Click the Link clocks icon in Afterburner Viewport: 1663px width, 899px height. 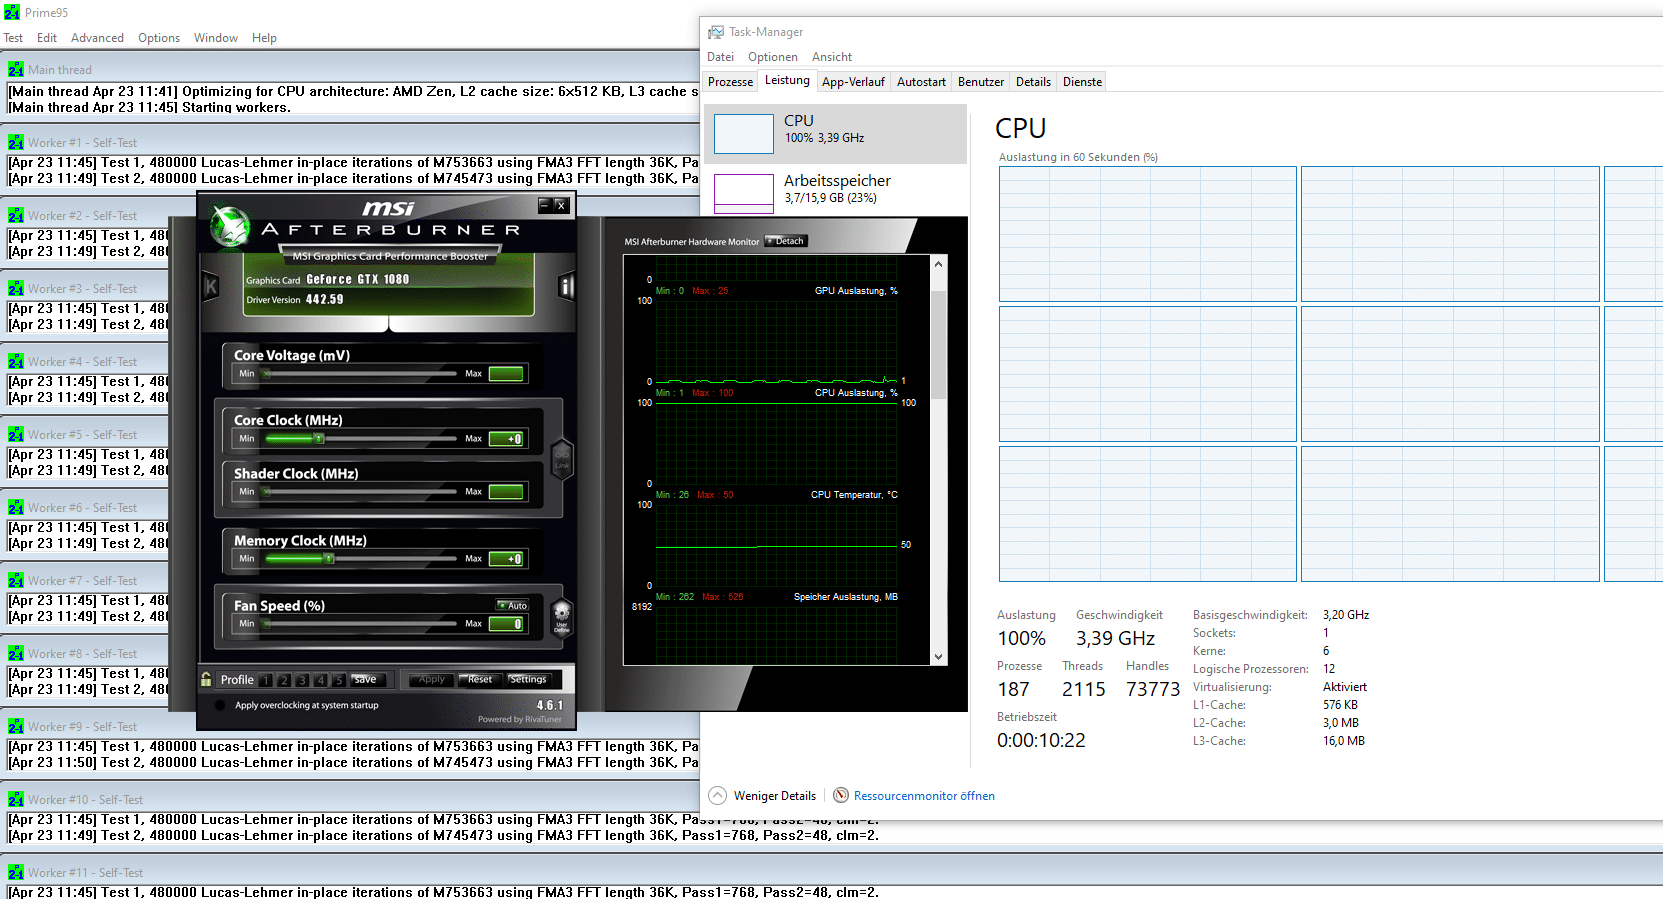[562, 459]
